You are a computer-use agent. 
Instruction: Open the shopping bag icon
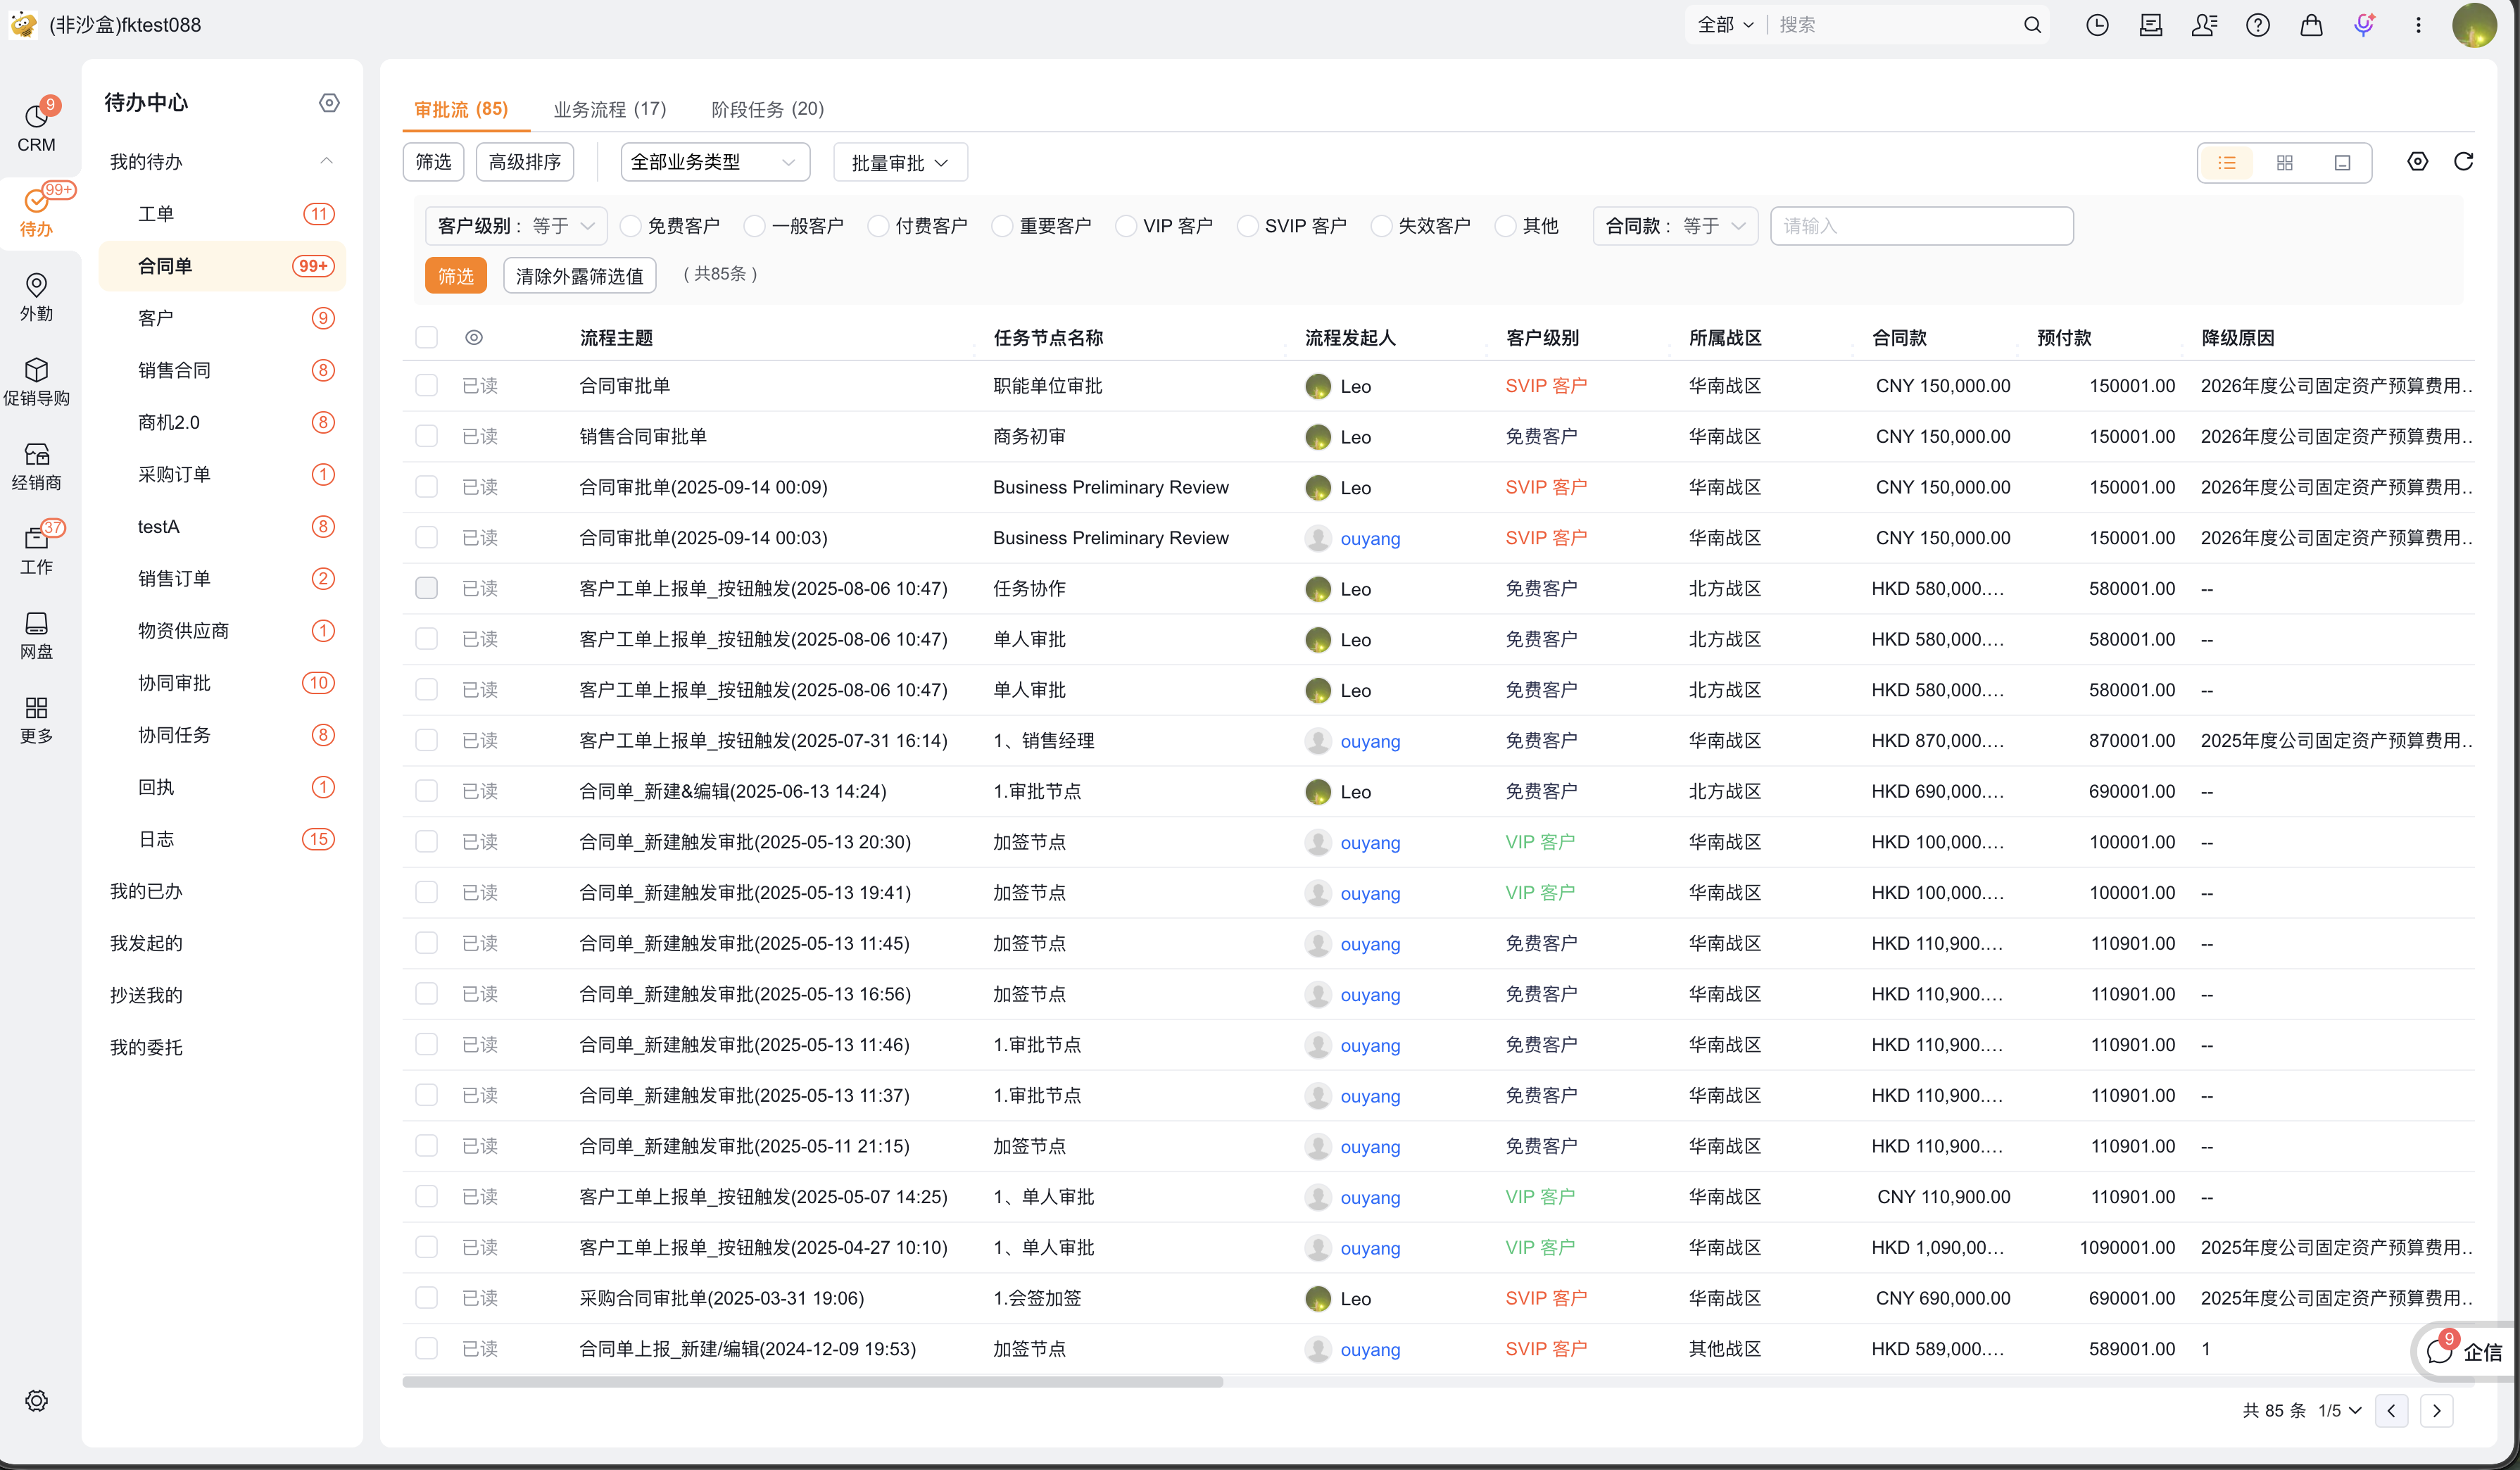(x=2311, y=25)
